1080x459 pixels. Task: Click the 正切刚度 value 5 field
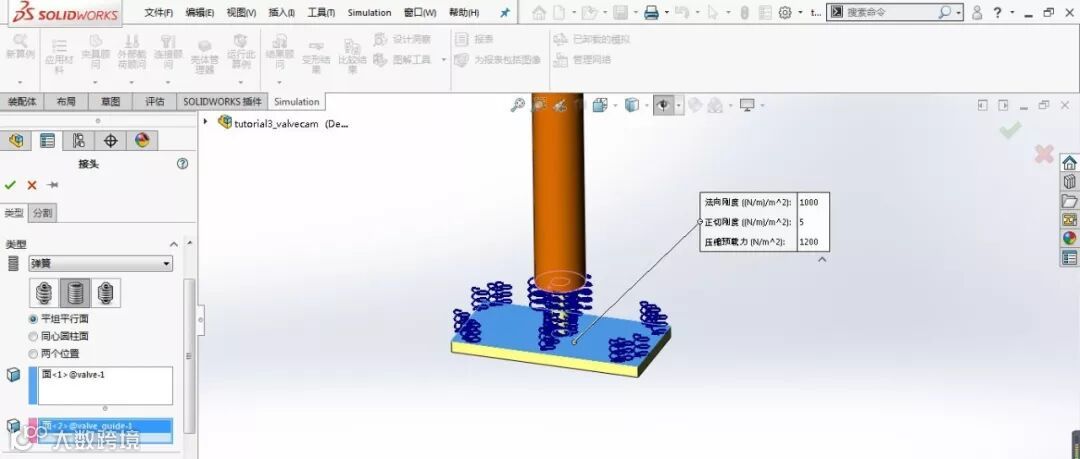pyautogui.click(x=813, y=222)
